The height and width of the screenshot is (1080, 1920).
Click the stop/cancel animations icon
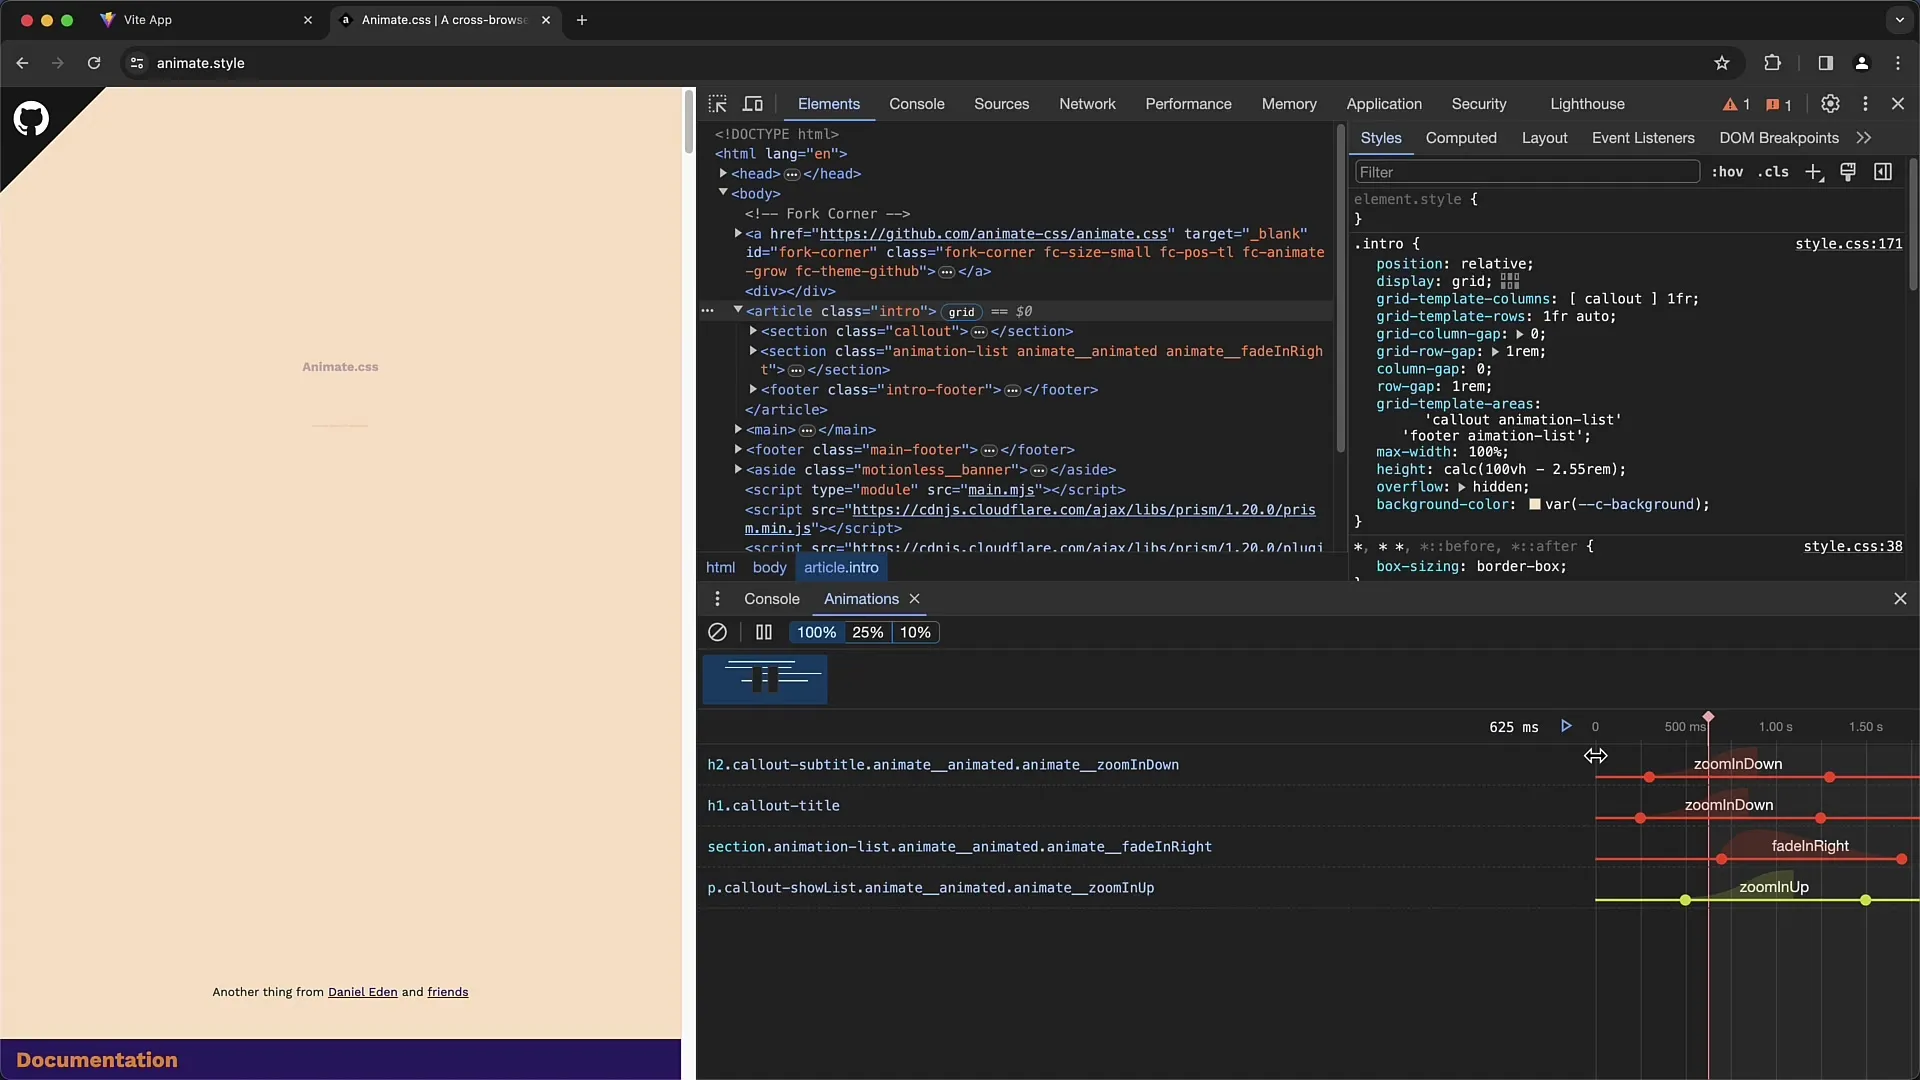[717, 632]
